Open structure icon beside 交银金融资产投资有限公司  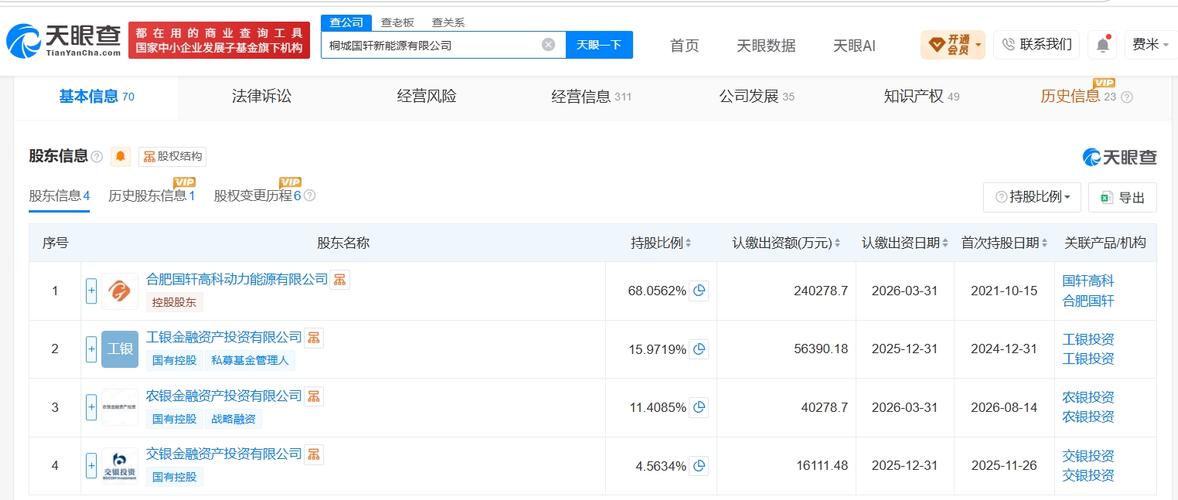[314, 454]
